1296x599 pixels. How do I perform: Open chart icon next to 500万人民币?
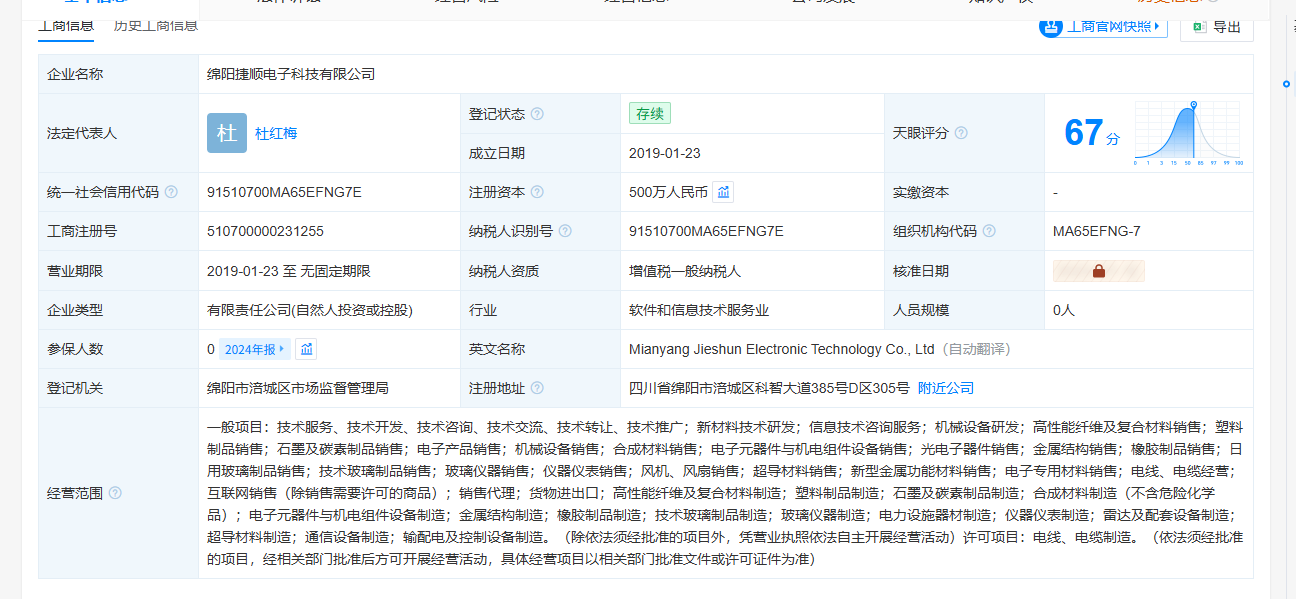tap(724, 192)
